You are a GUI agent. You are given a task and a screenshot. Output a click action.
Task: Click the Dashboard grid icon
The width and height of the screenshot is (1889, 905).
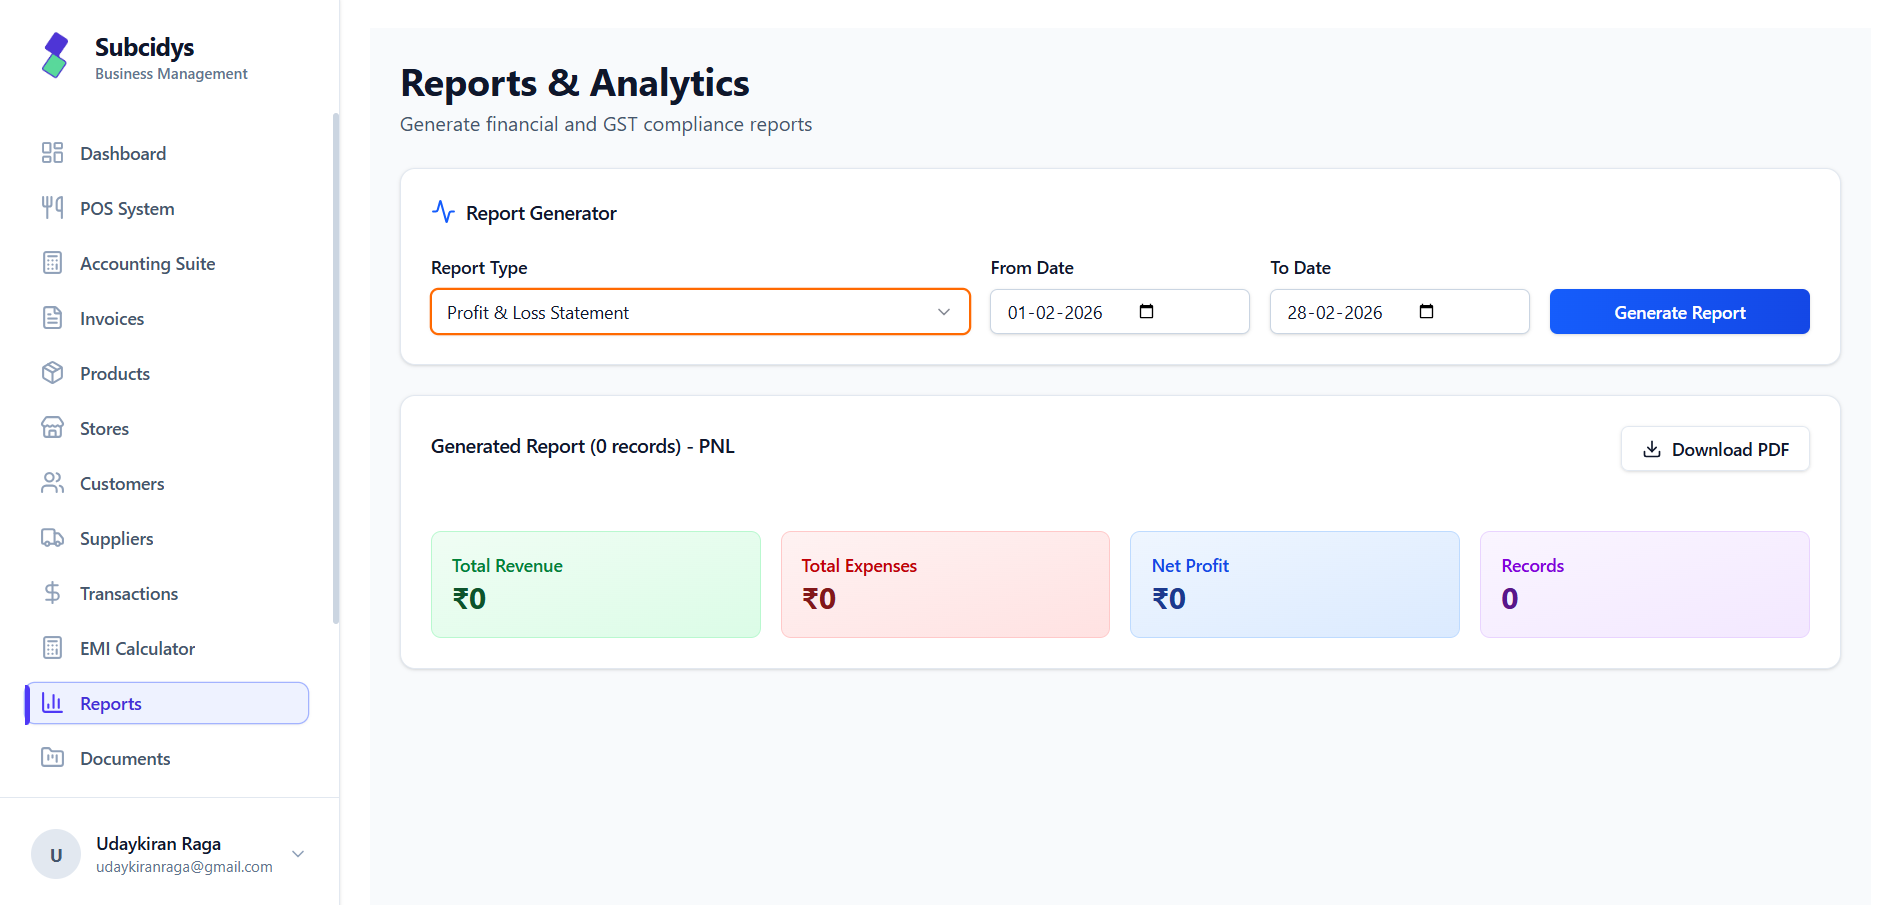point(52,153)
